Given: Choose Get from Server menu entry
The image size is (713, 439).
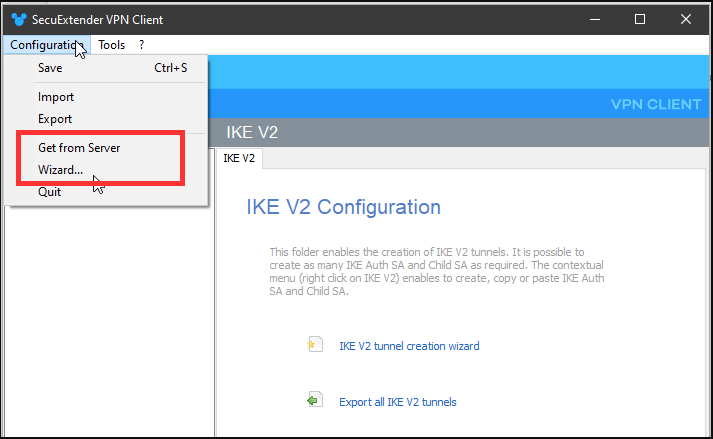Looking at the screenshot, I should click(79, 147).
